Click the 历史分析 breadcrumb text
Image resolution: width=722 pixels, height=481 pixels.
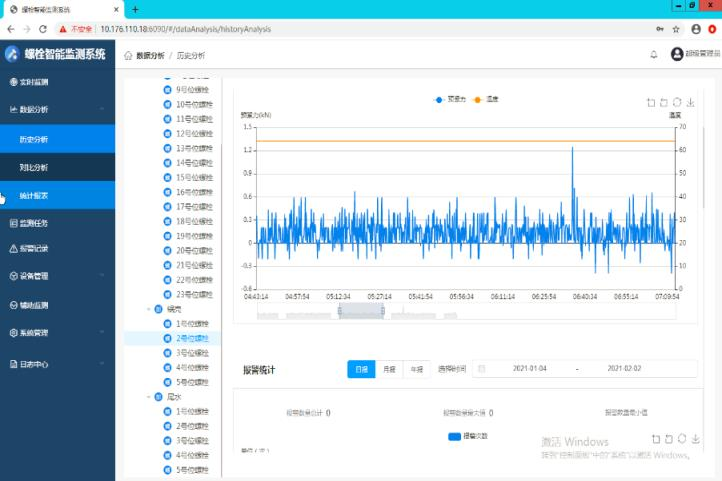tap(191, 56)
